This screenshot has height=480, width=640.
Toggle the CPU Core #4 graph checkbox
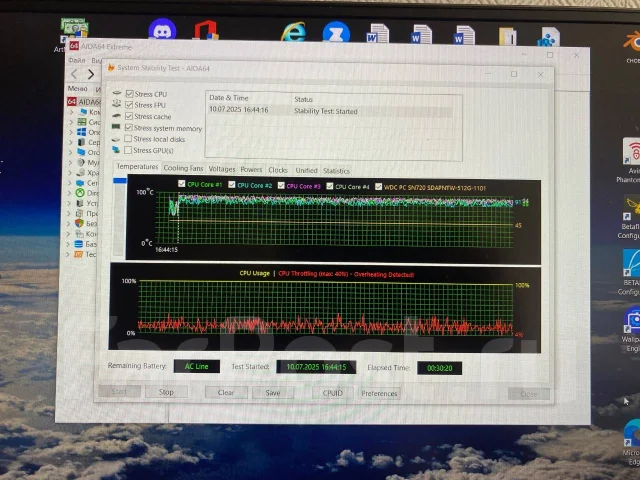(x=330, y=186)
